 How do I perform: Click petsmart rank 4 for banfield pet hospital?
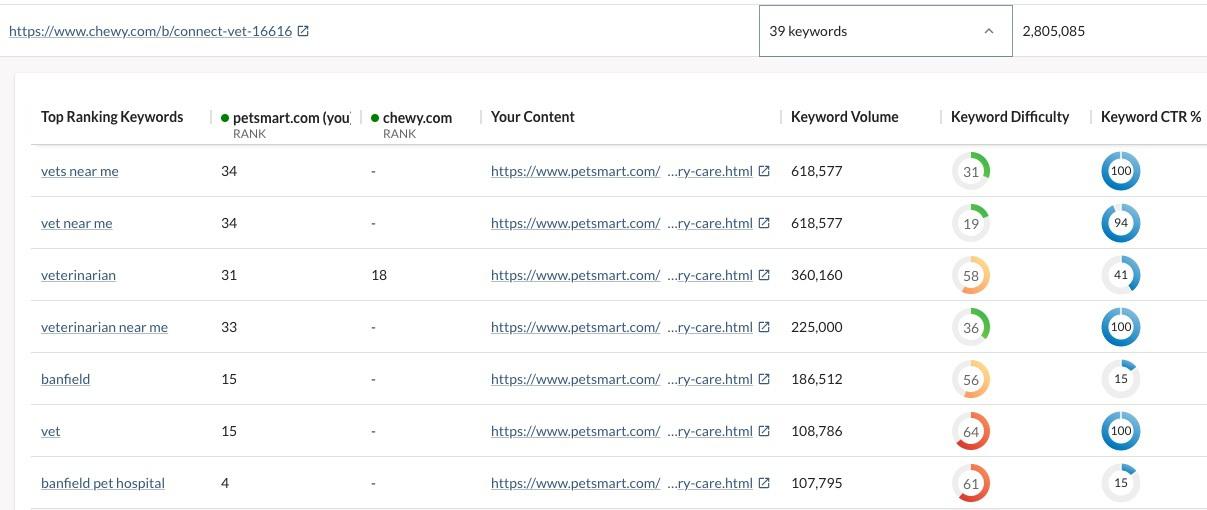pos(225,483)
